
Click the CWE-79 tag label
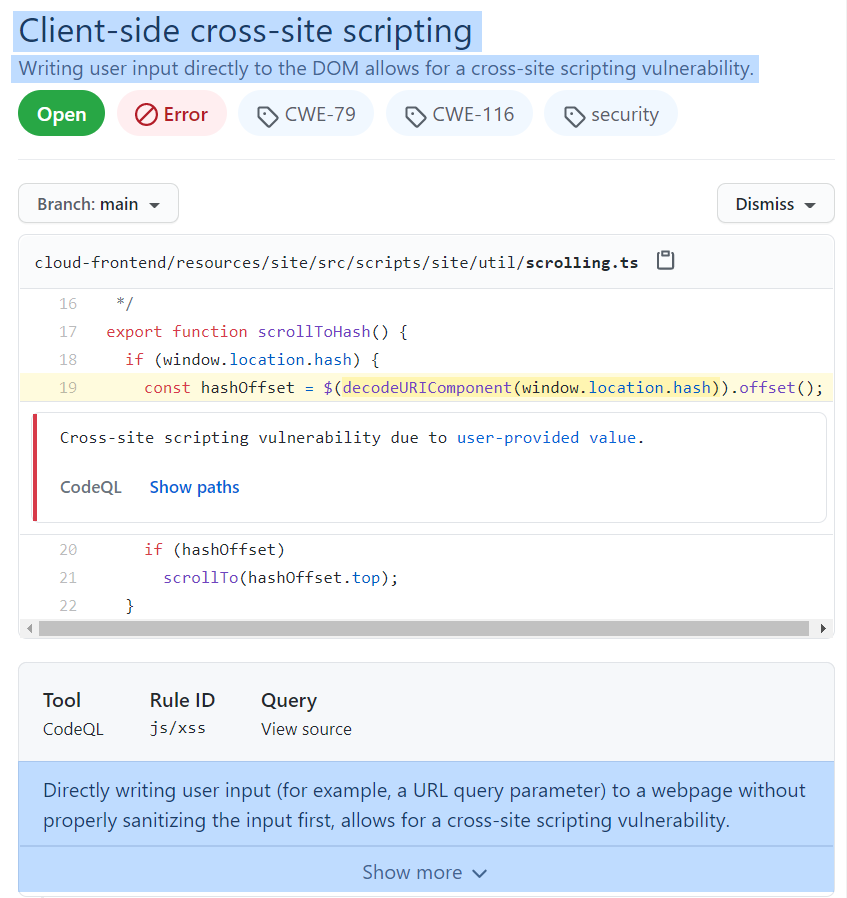click(x=306, y=114)
